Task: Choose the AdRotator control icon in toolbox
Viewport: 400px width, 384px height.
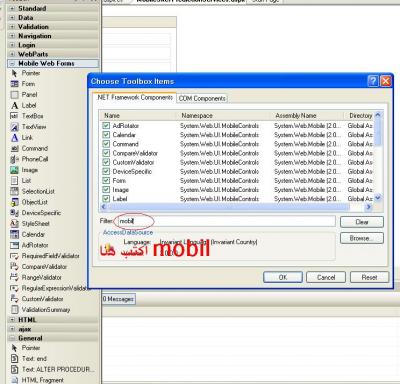Action: pos(14,245)
